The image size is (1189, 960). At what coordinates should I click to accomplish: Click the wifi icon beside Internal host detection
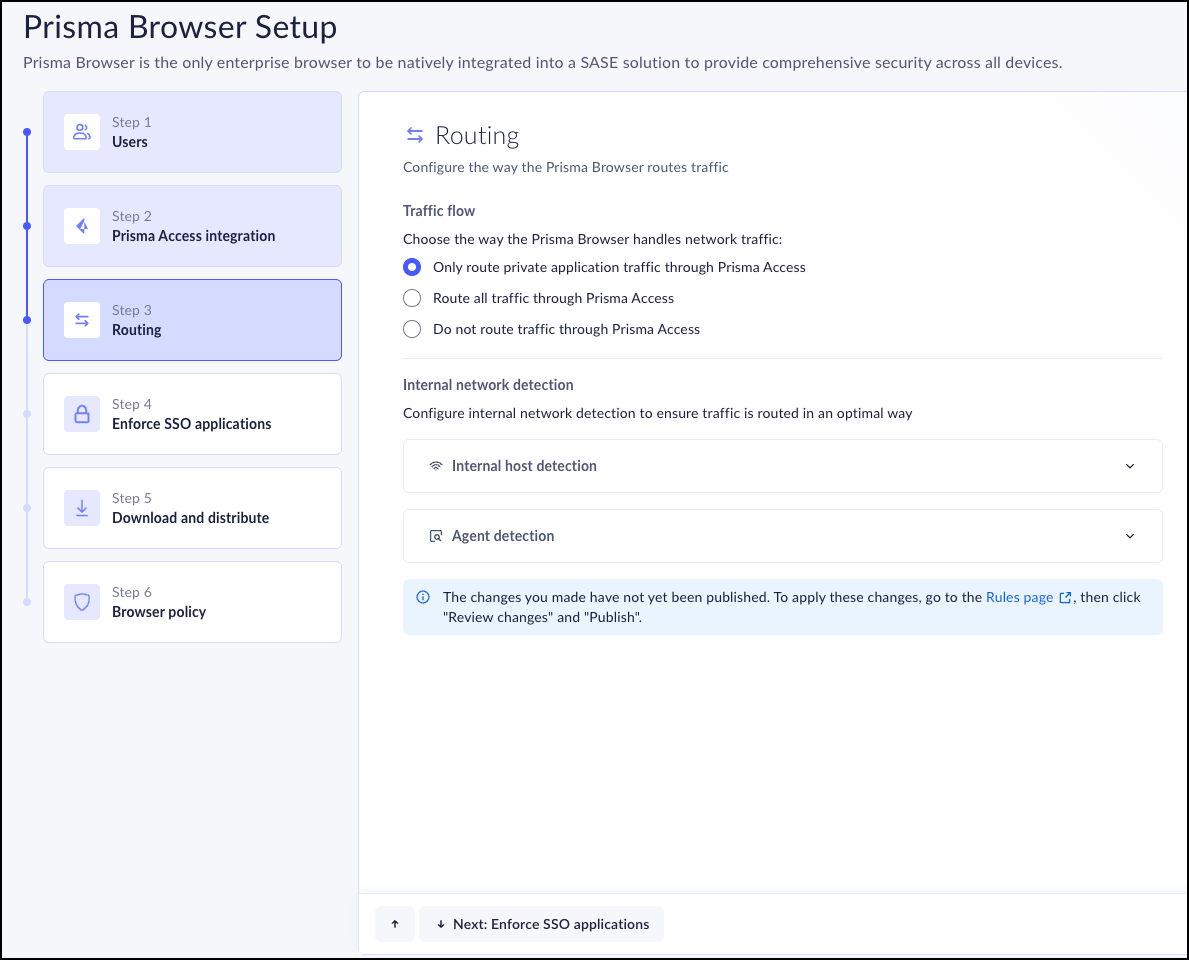(x=436, y=466)
